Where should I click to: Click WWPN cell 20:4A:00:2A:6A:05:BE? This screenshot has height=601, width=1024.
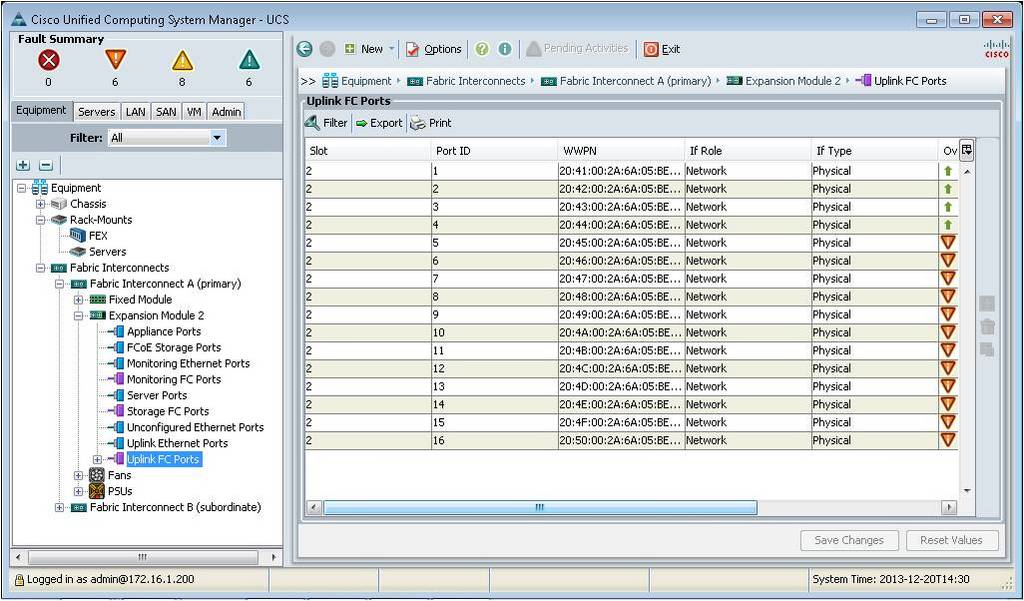point(620,333)
